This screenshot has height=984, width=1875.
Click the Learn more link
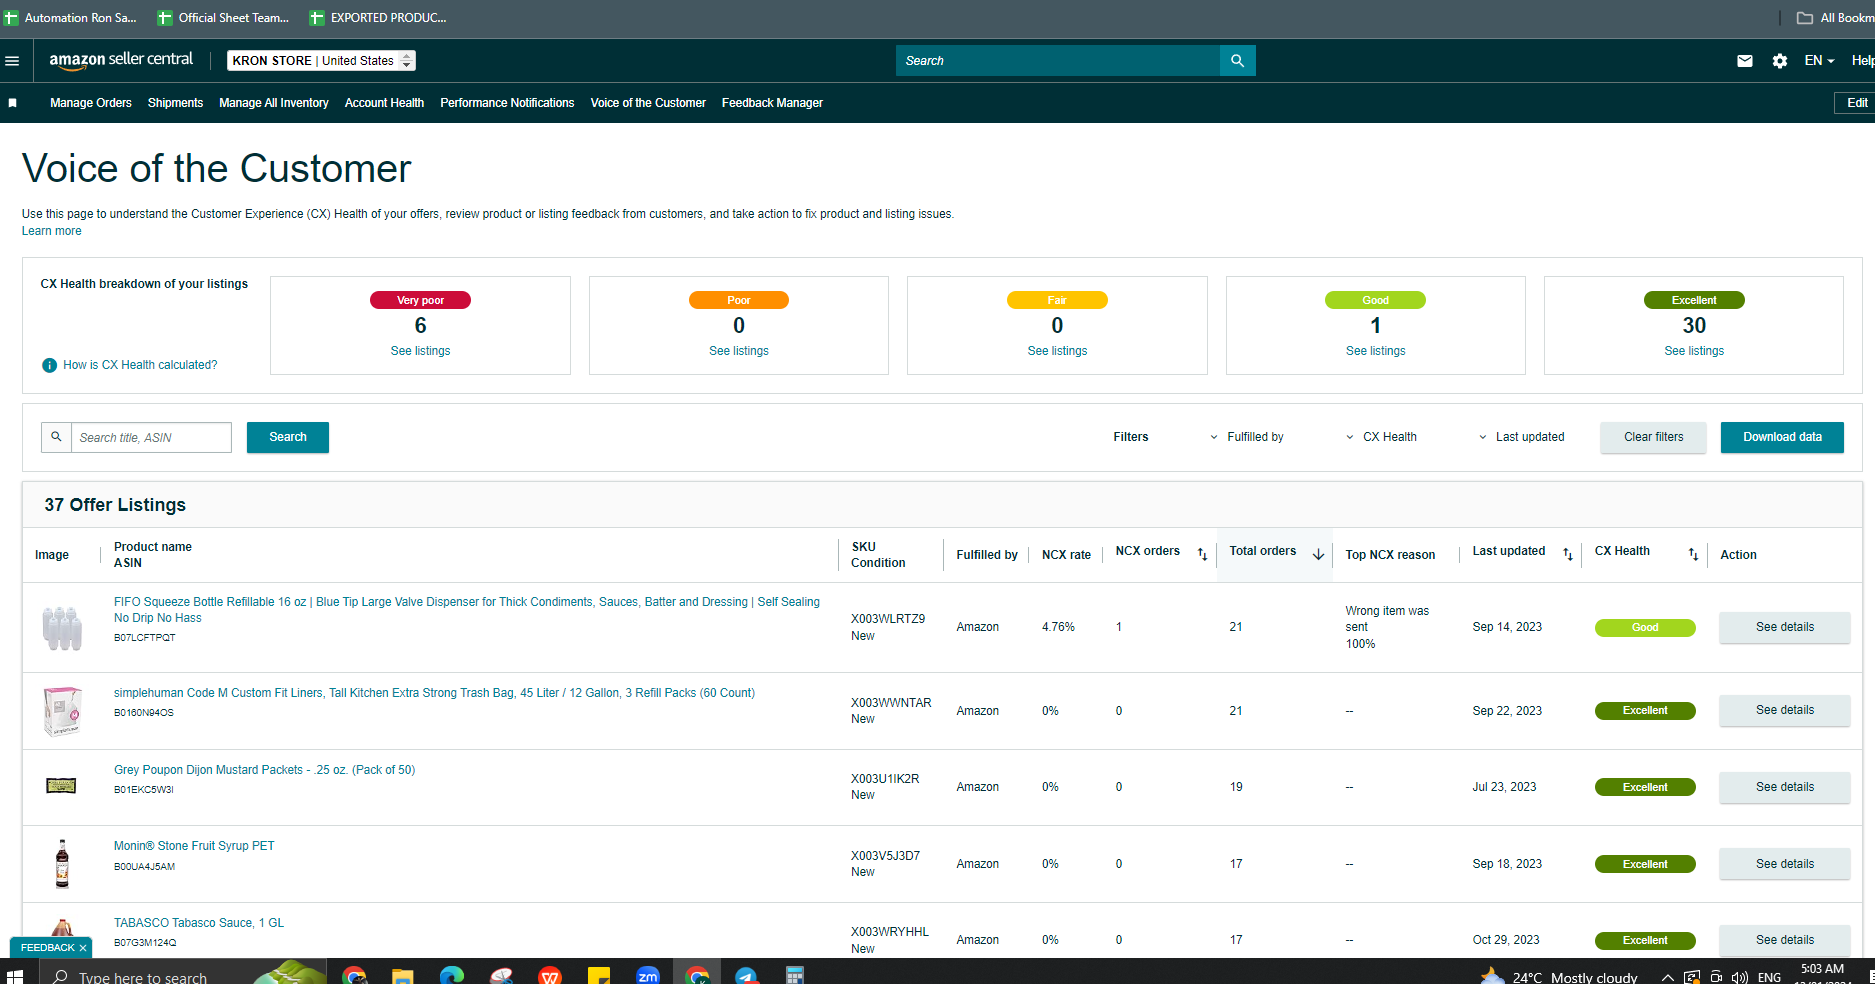(52, 231)
